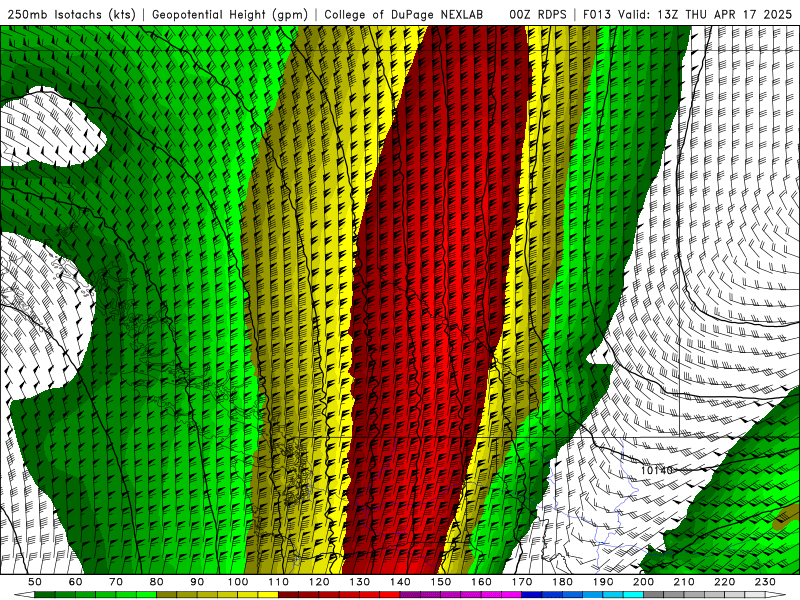Click the '110' value on the color scale
Image resolution: width=800 pixels, height=600 pixels.
pyautogui.click(x=278, y=582)
